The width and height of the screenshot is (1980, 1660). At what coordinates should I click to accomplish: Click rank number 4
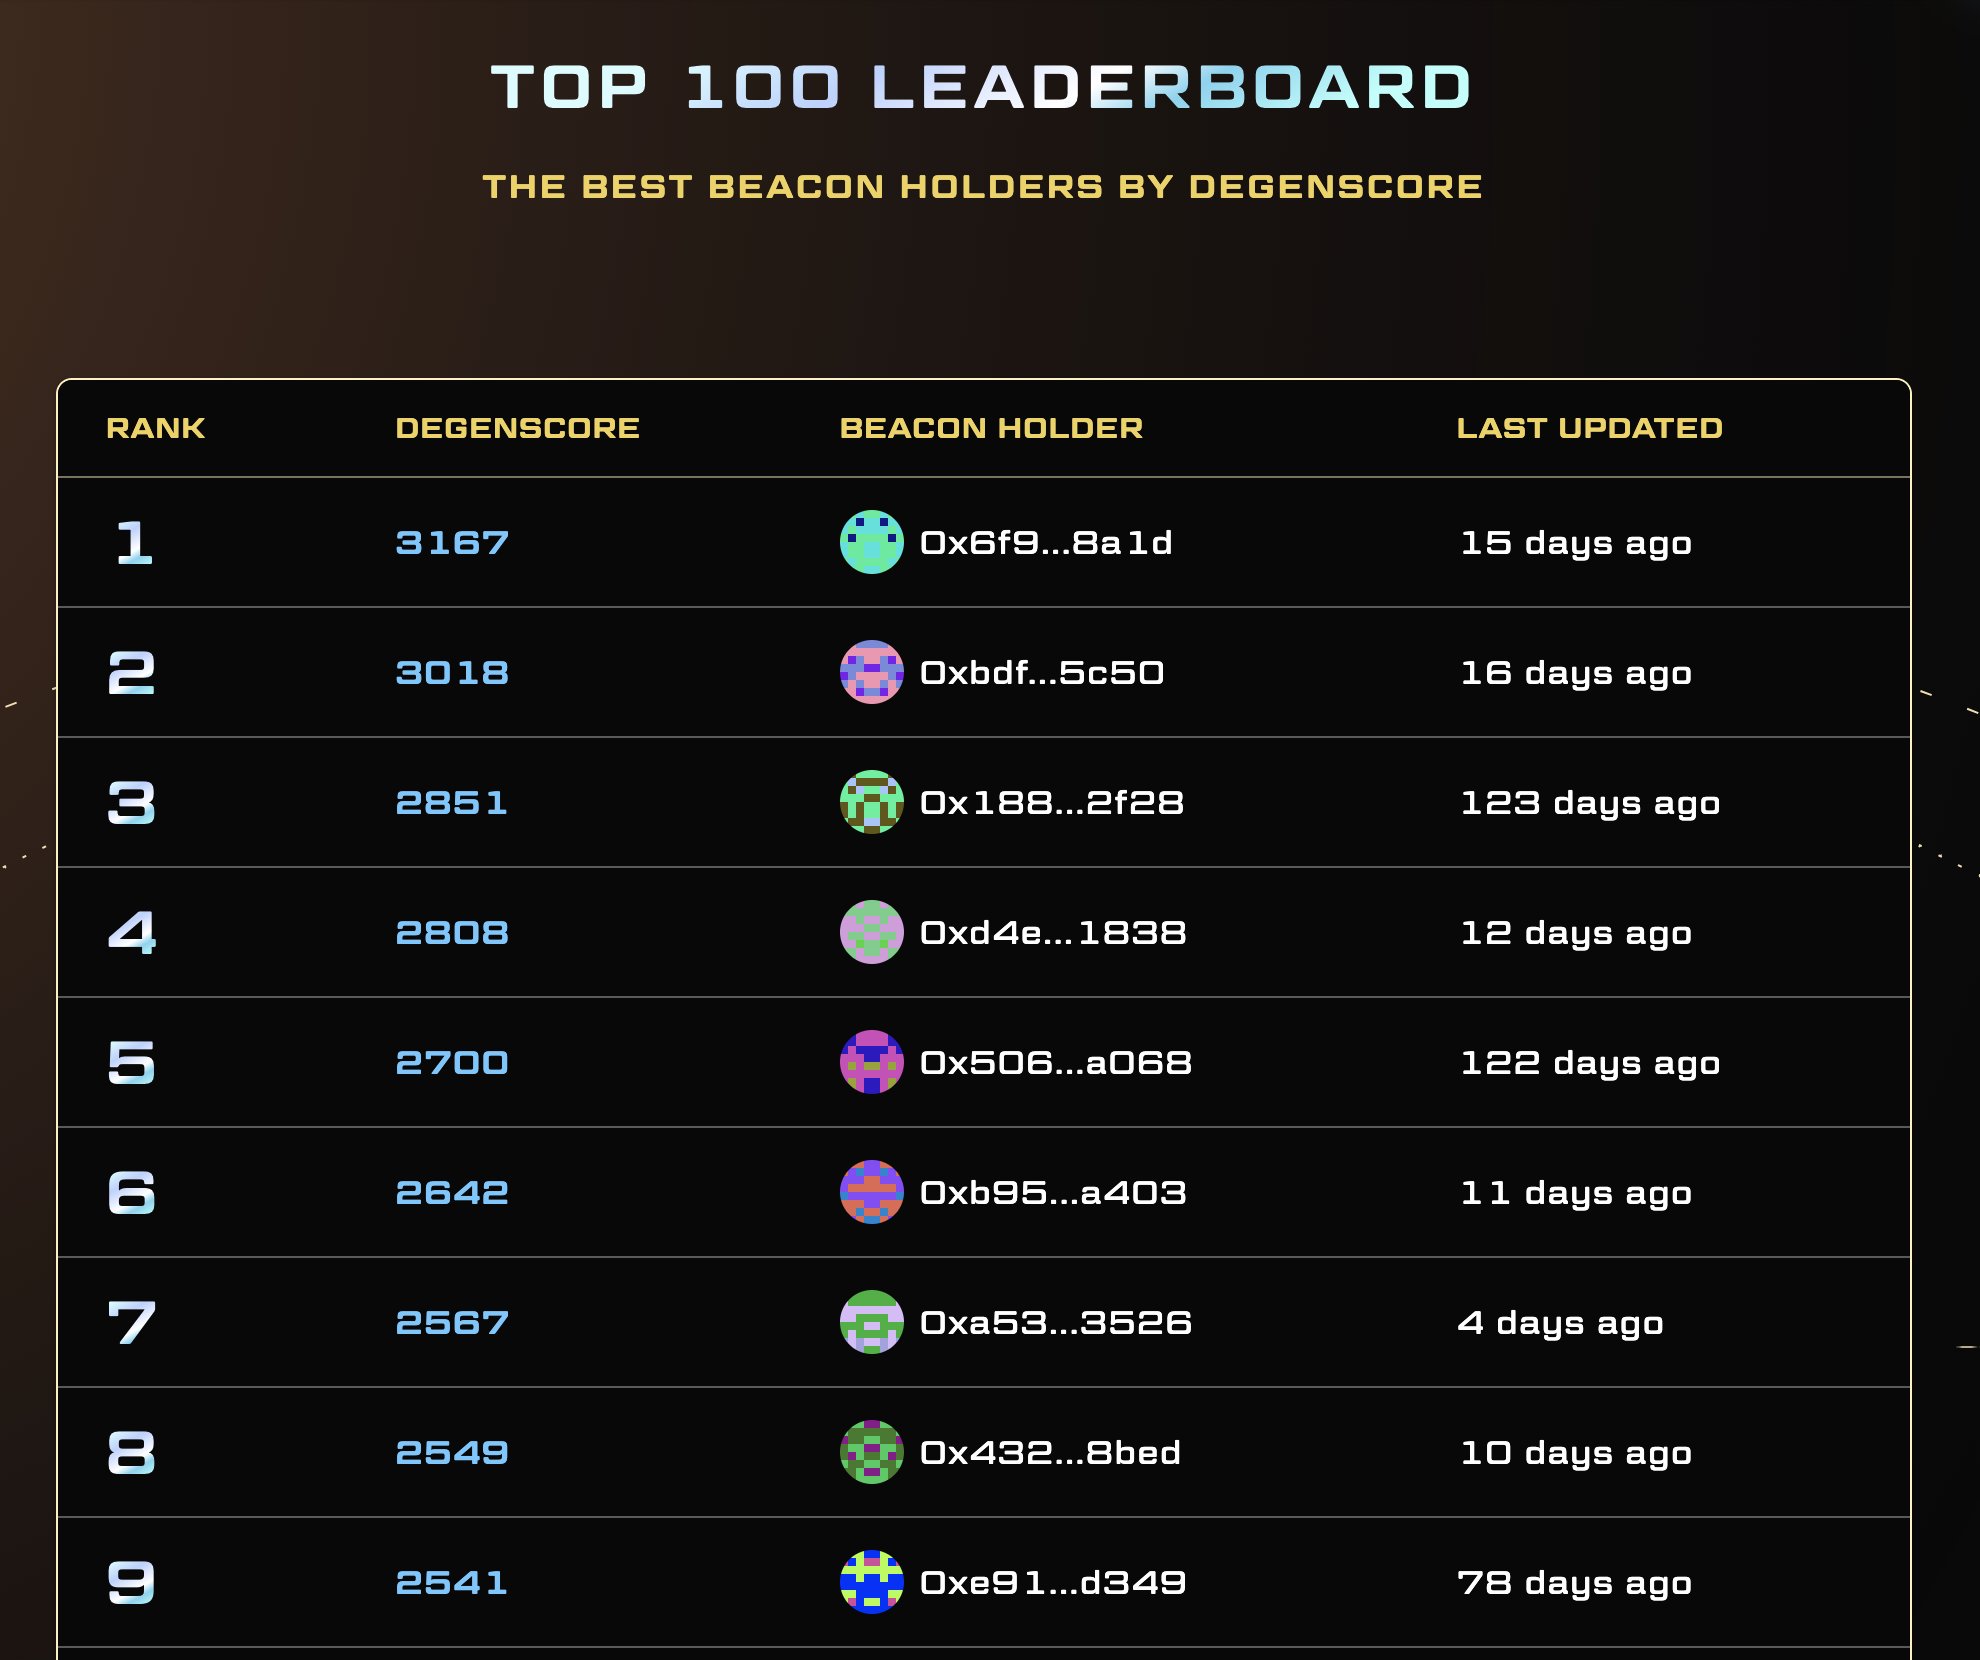click(132, 933)
